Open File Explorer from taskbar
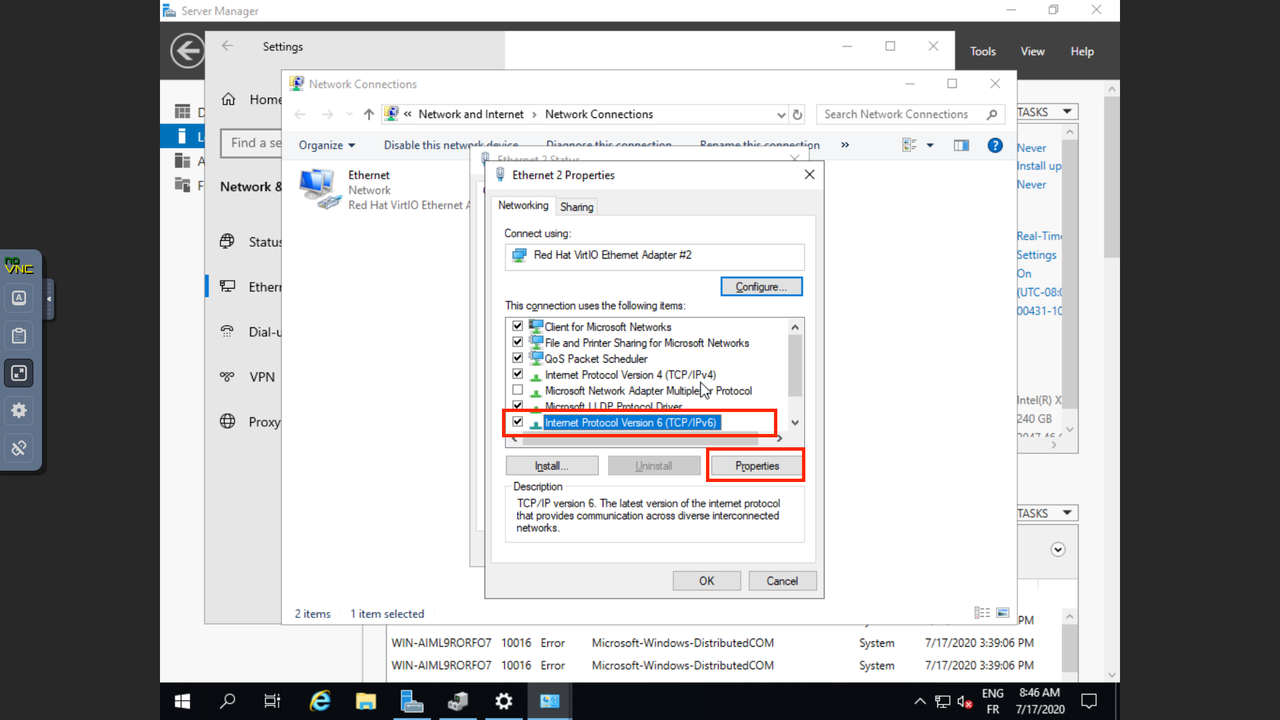 pos(366,701)
